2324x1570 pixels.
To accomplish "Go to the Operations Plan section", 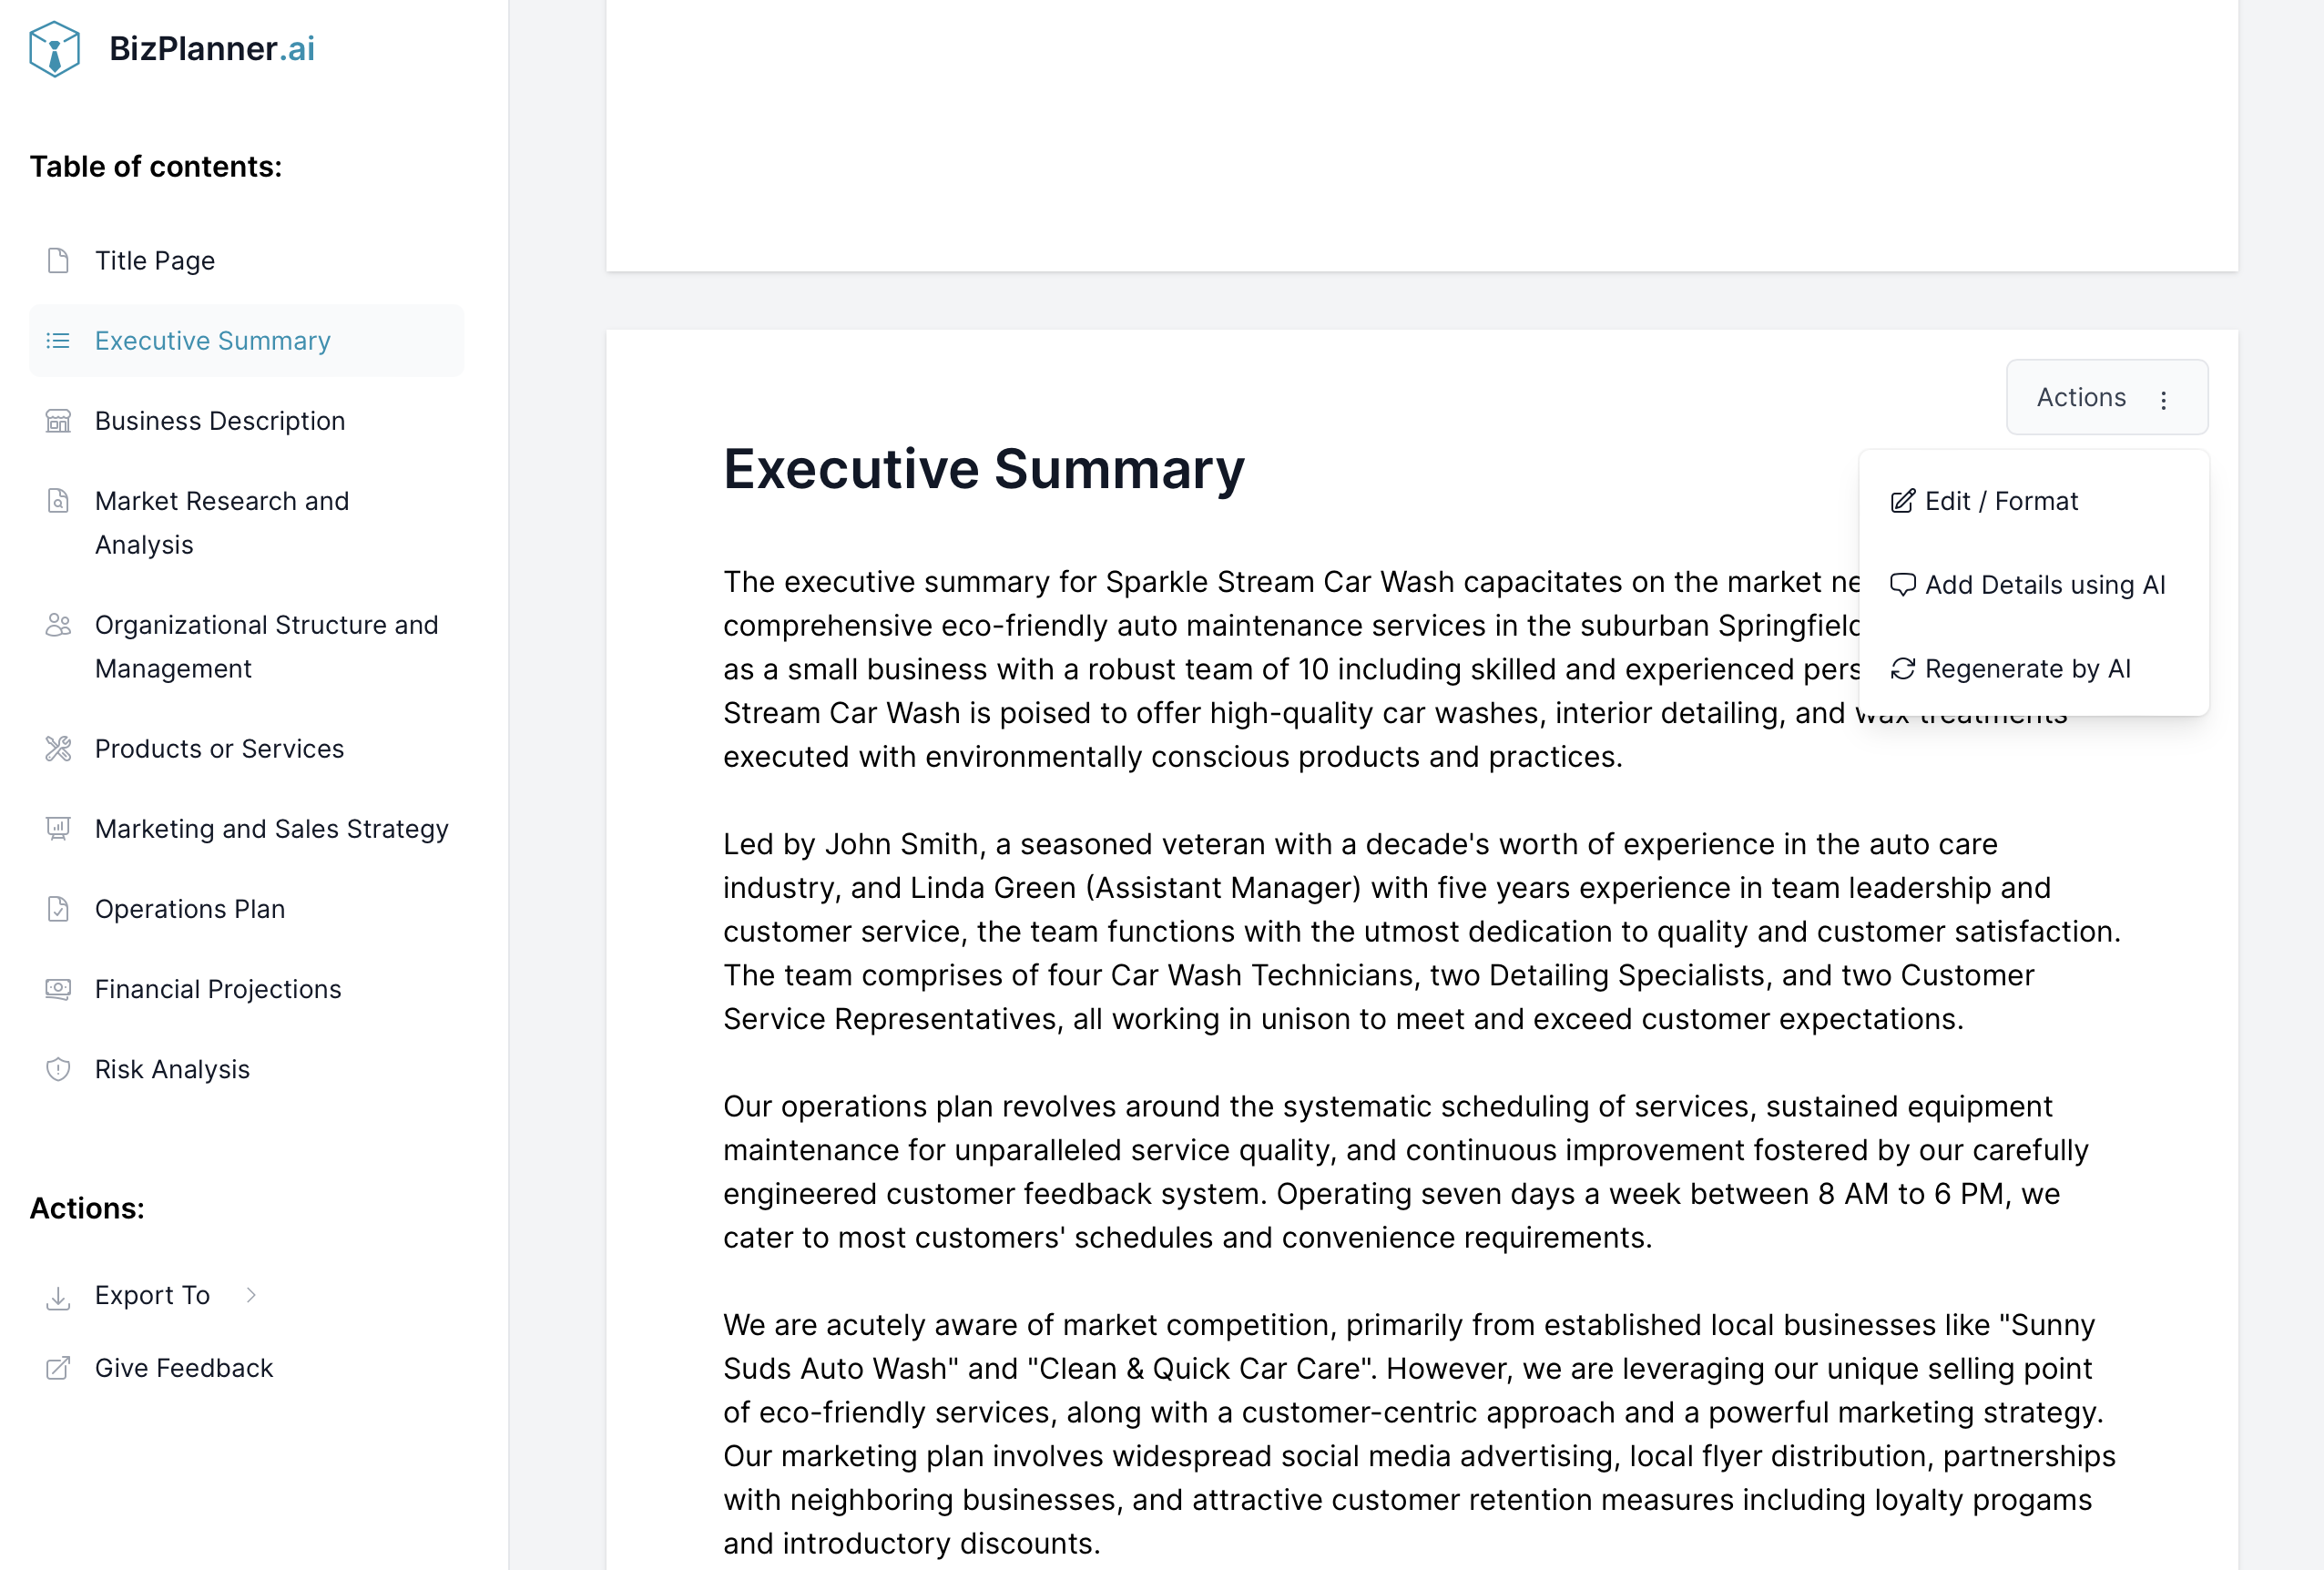I will click(190, 909).
